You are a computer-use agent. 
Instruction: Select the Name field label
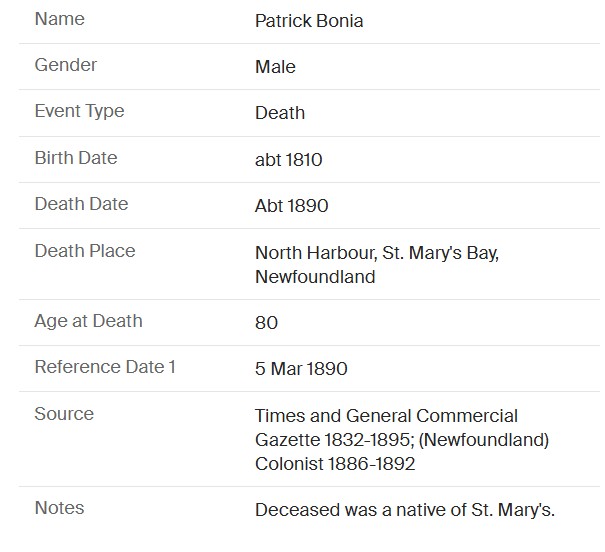(x=59, y=19)
